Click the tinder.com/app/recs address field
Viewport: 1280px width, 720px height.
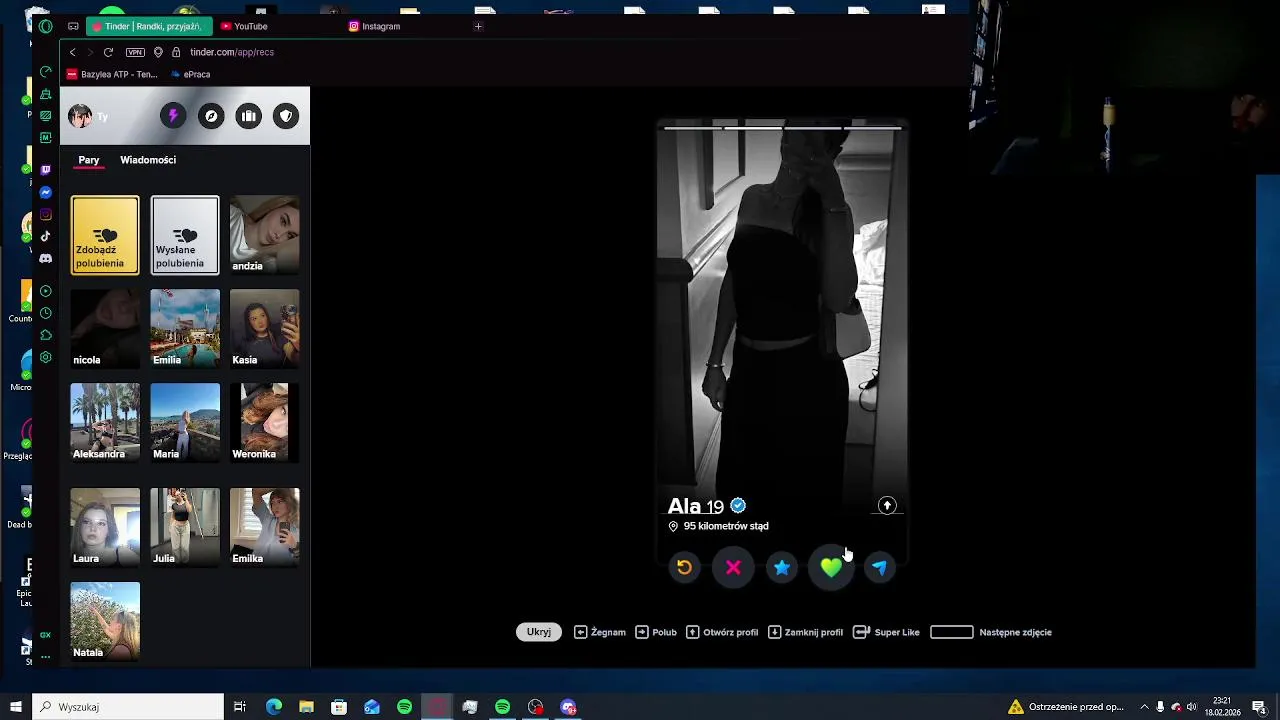232,52
